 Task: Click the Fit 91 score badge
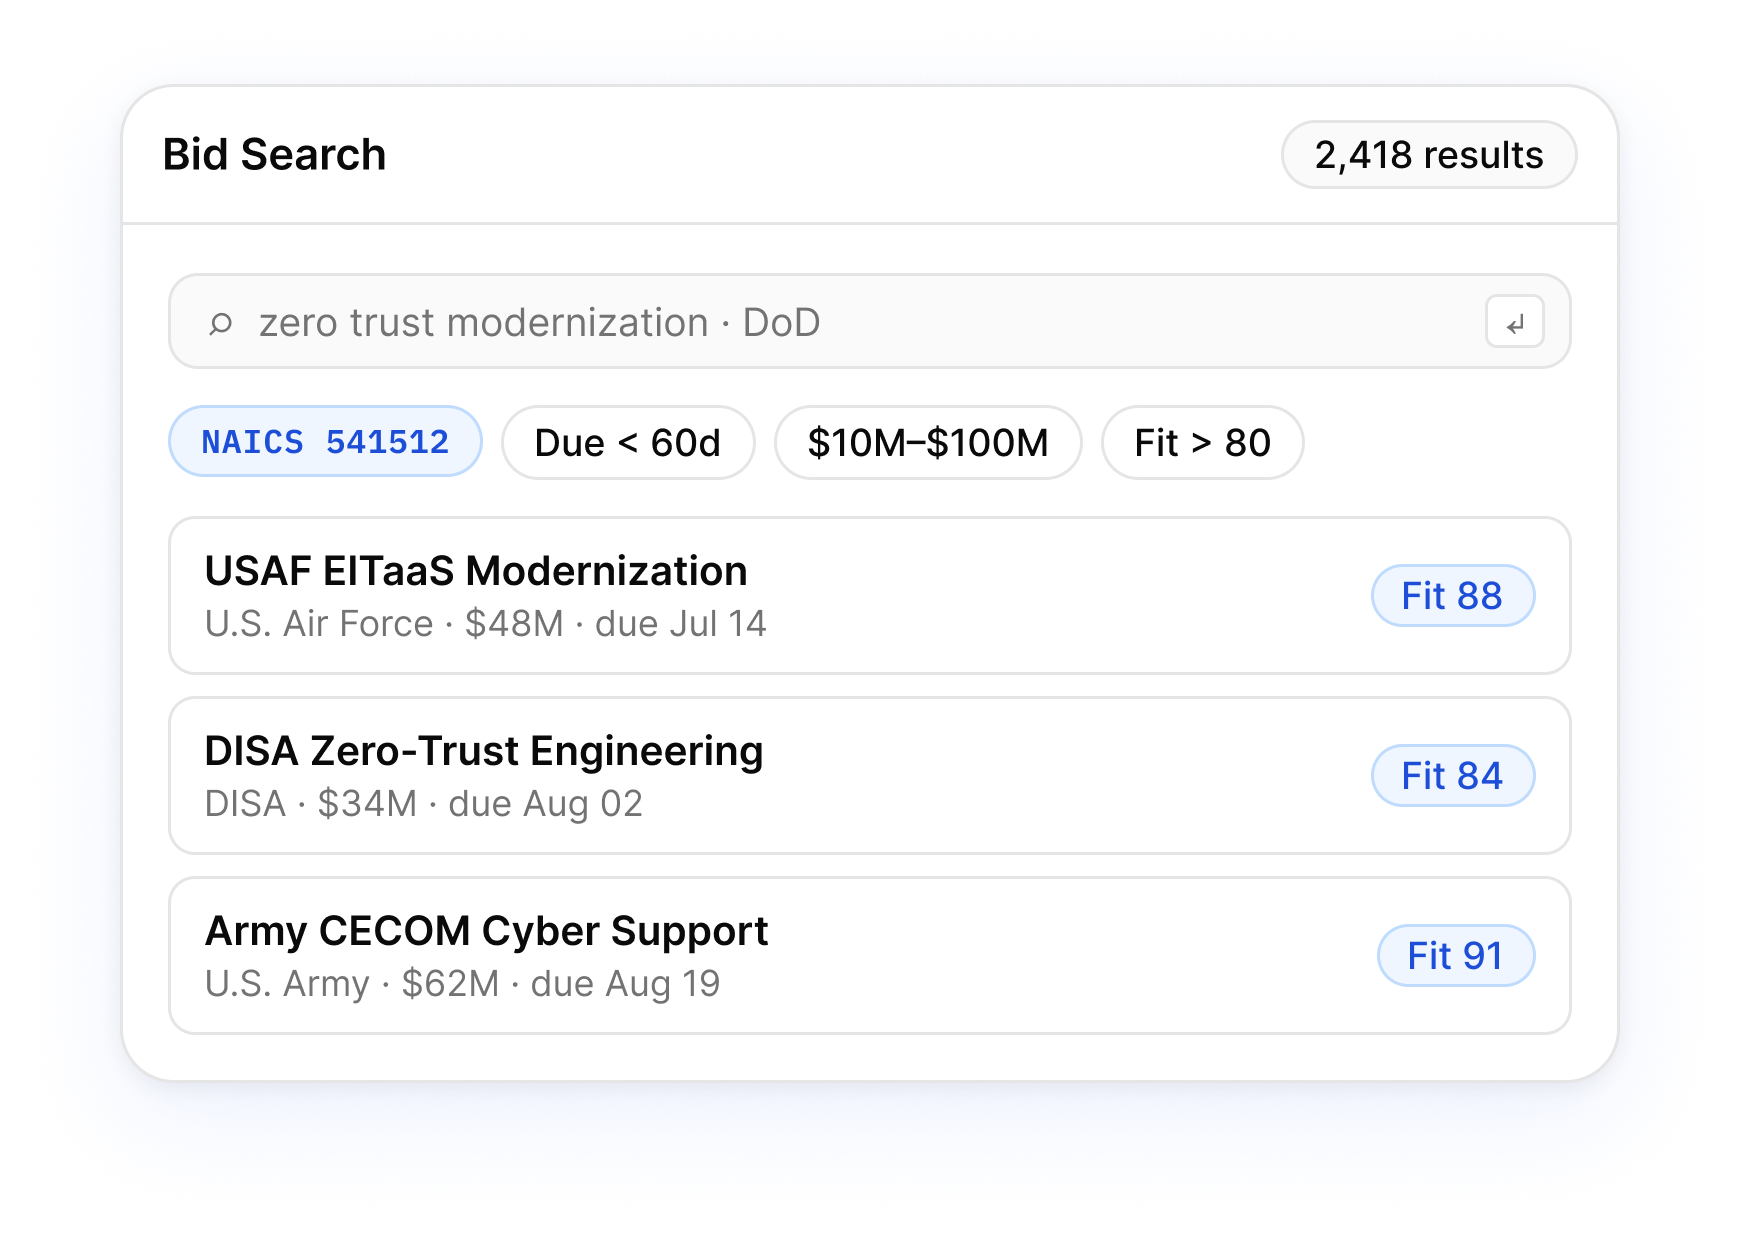click(1455, 956)
